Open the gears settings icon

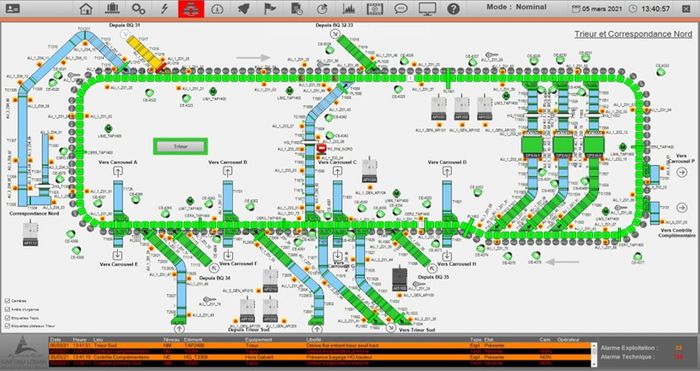[138, 8]
